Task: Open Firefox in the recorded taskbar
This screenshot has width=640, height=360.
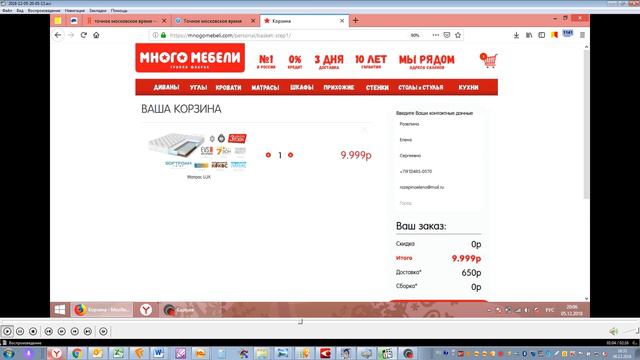Action: tap(102, 310)
